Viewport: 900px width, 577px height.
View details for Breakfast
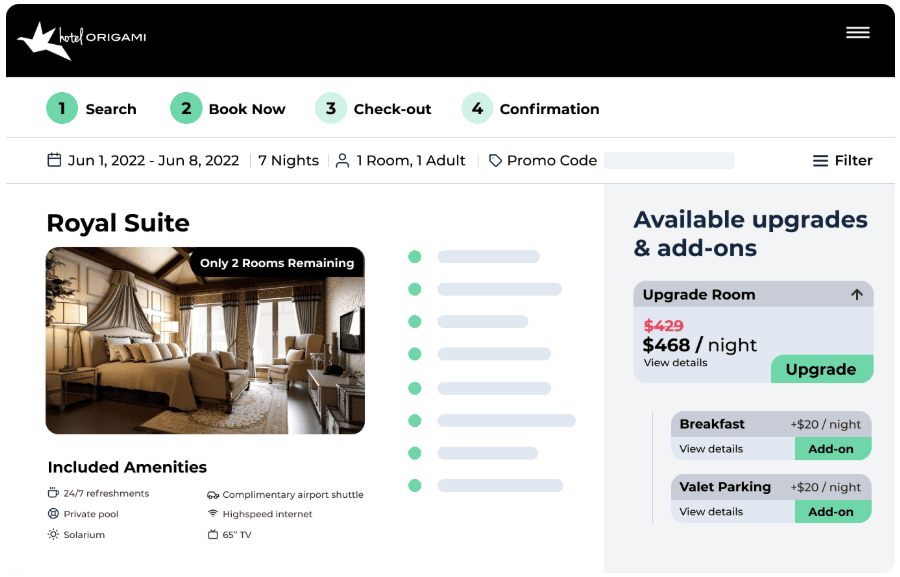click(x=711, y=449)
